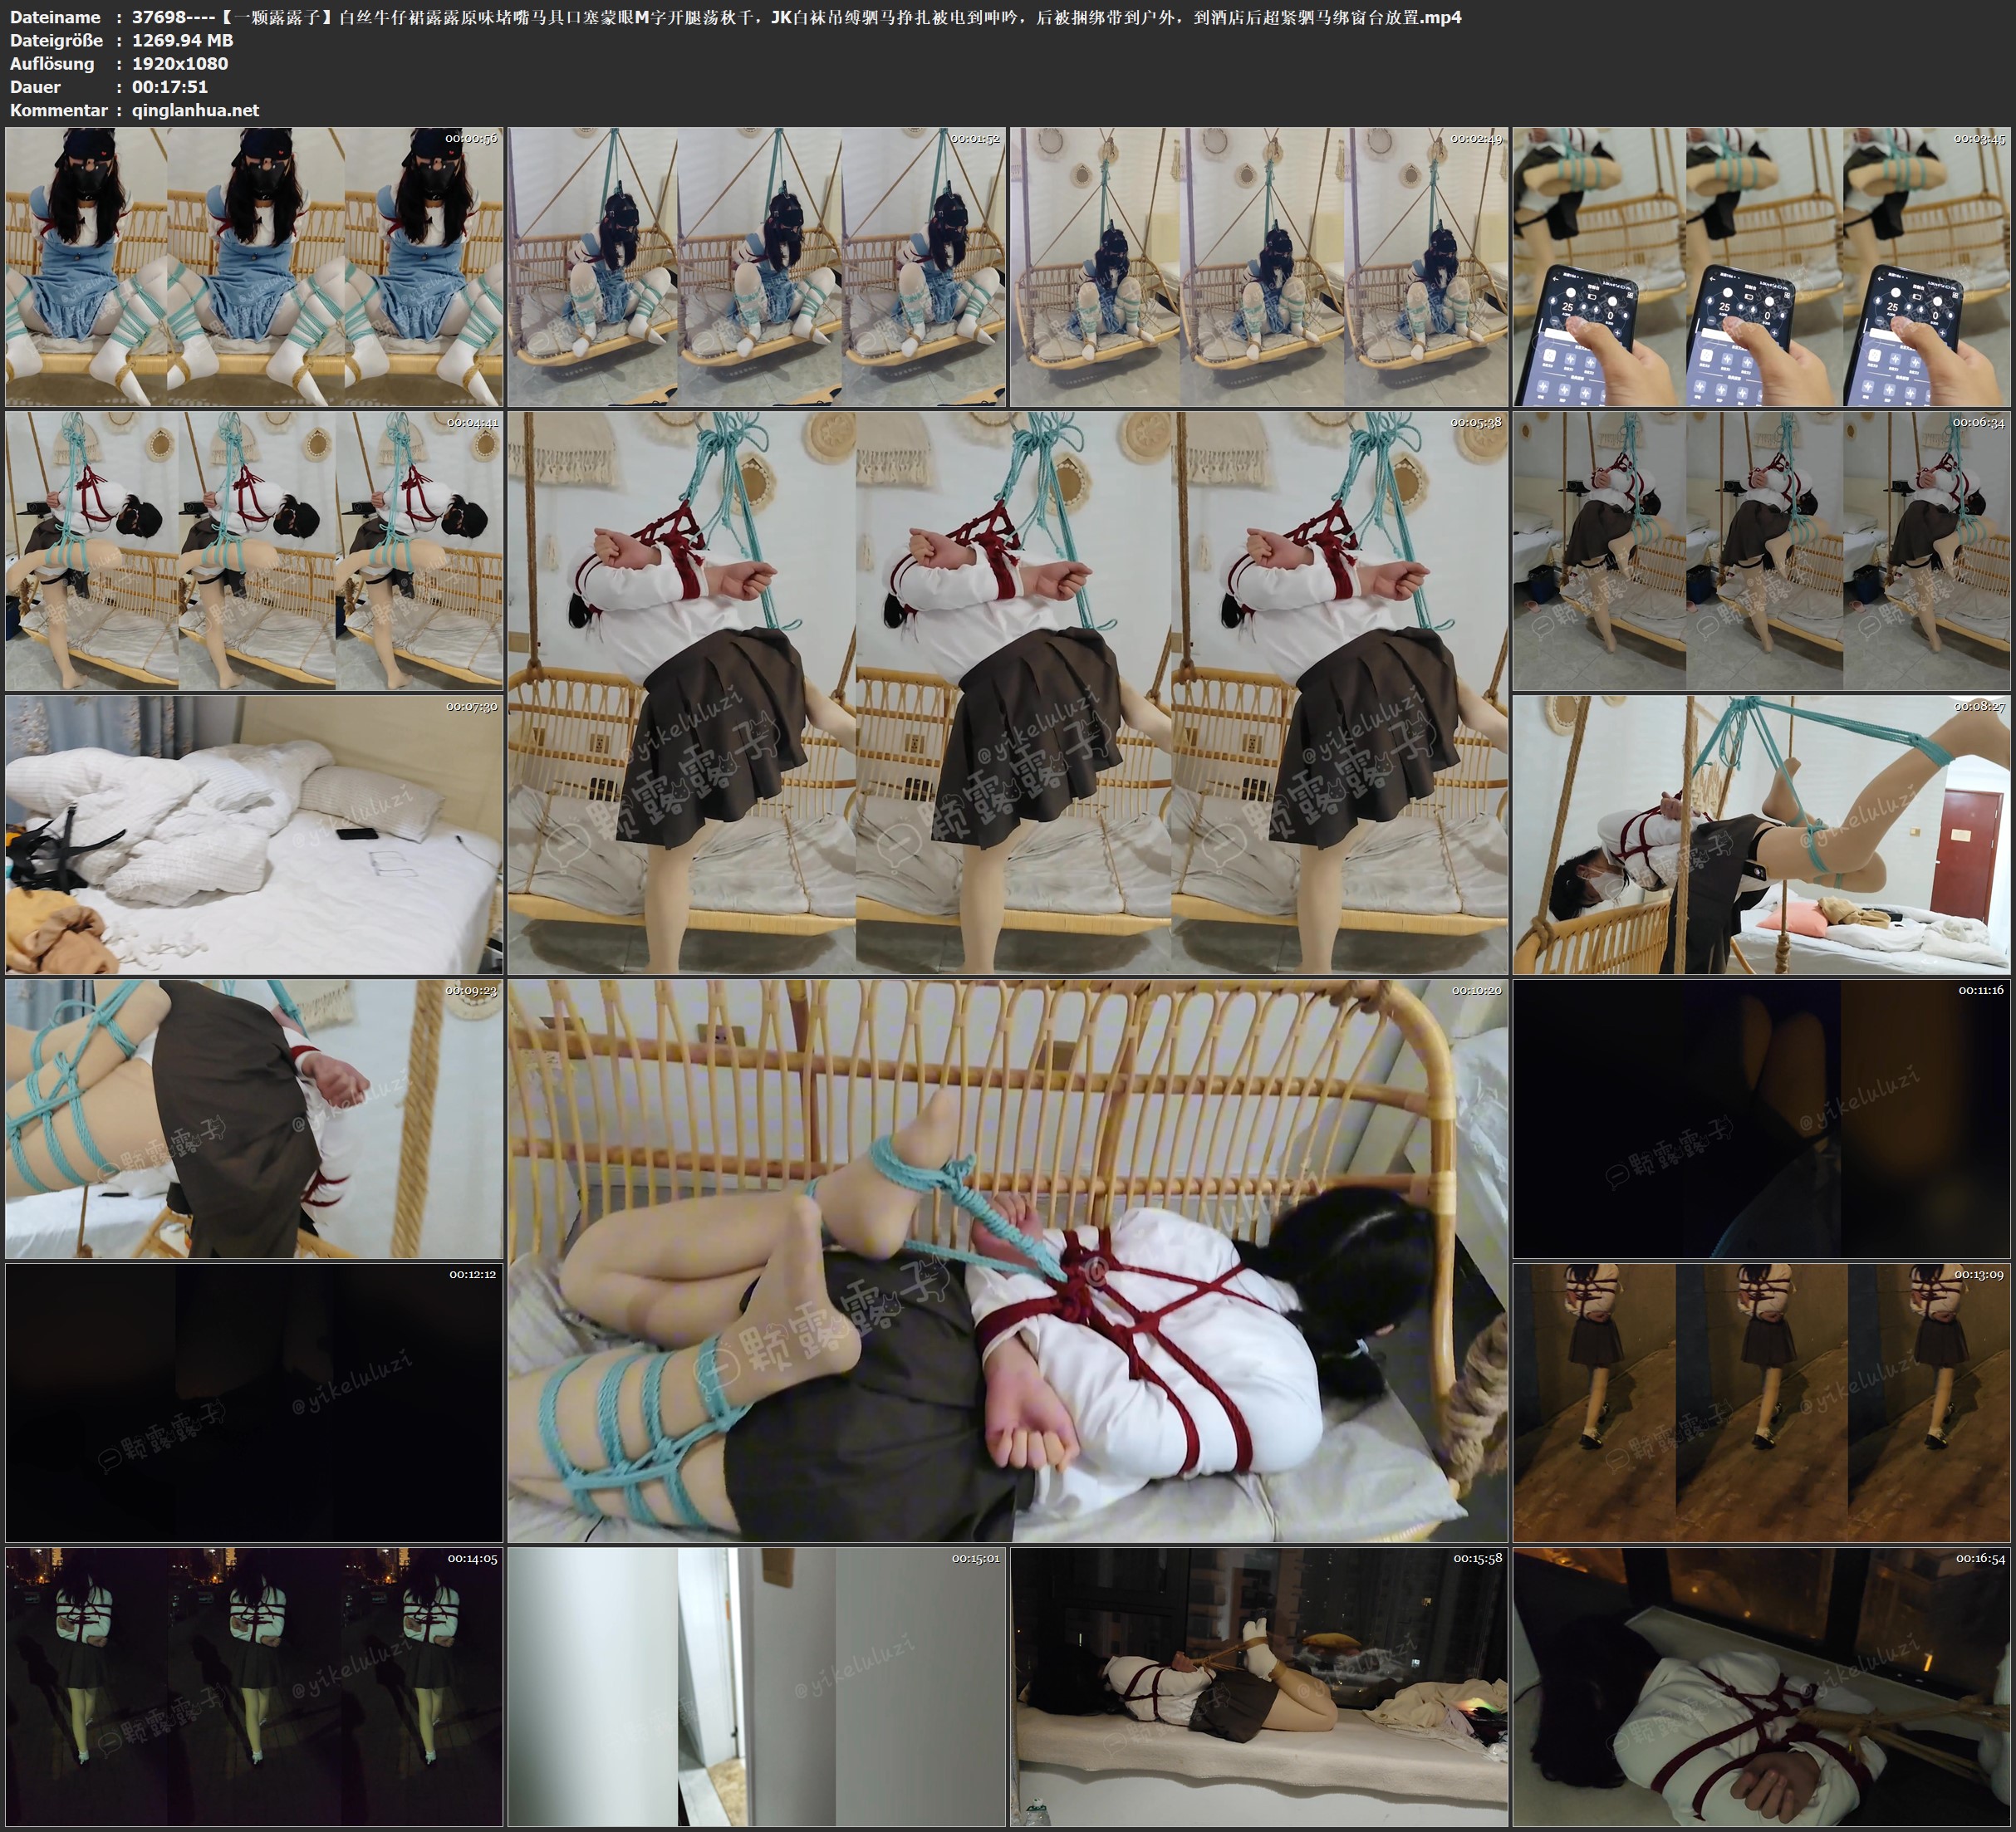The image size is (2016, 1832).
Task: Select the last frame at 00:16:54
Action: 1760,1687
